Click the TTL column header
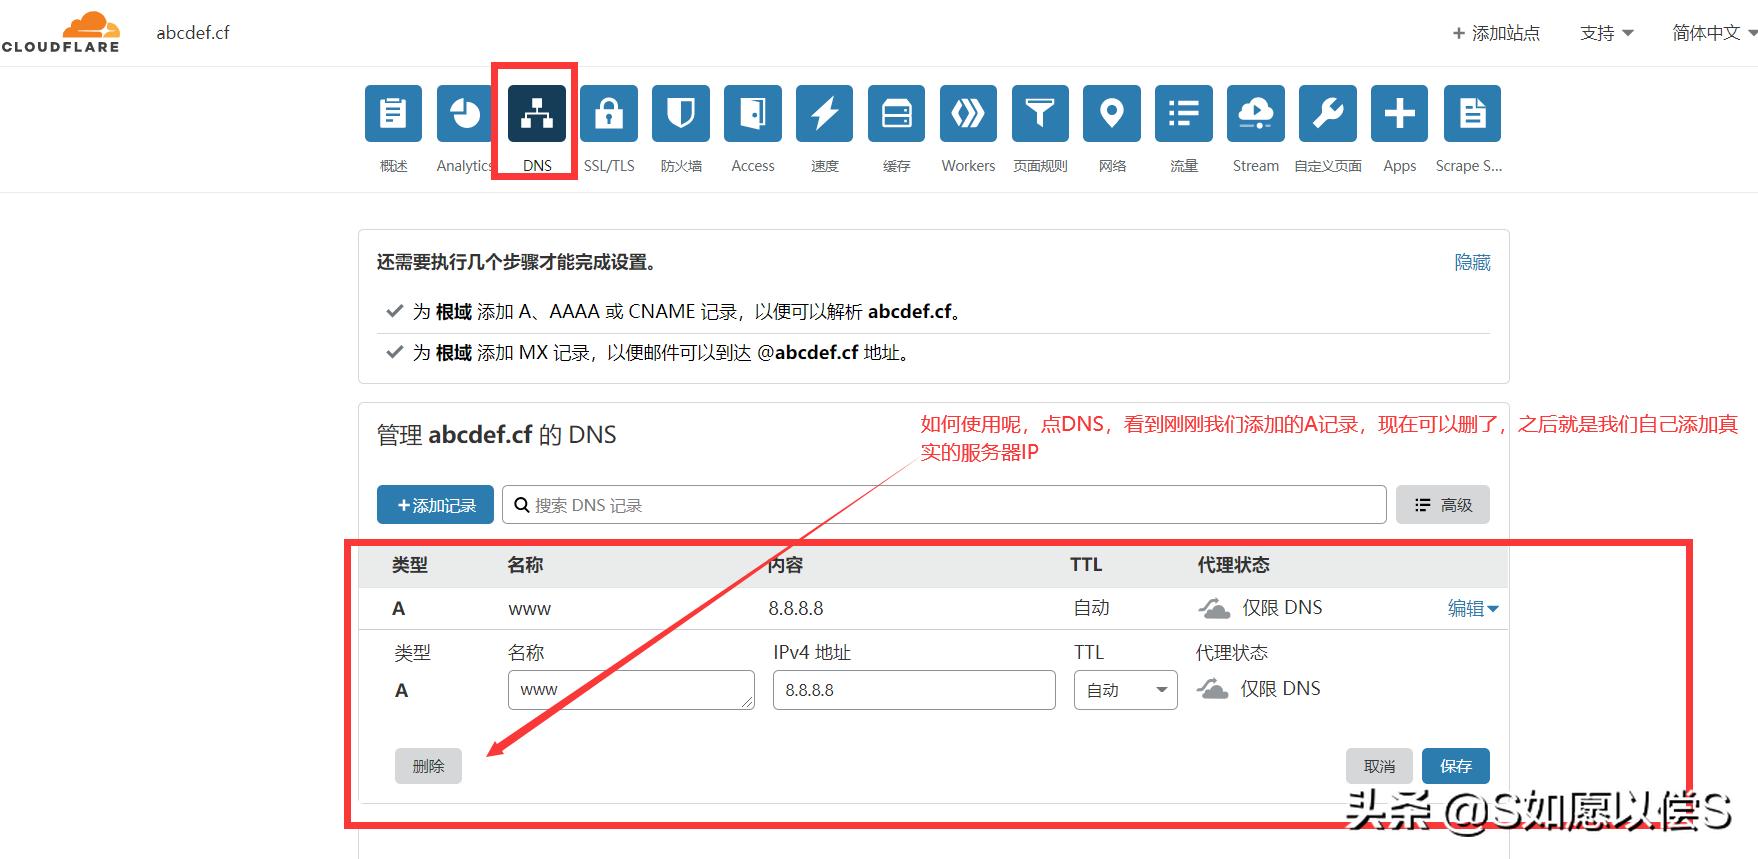1758x859 pixels. pyautogui.click(x=1086, y=565)
